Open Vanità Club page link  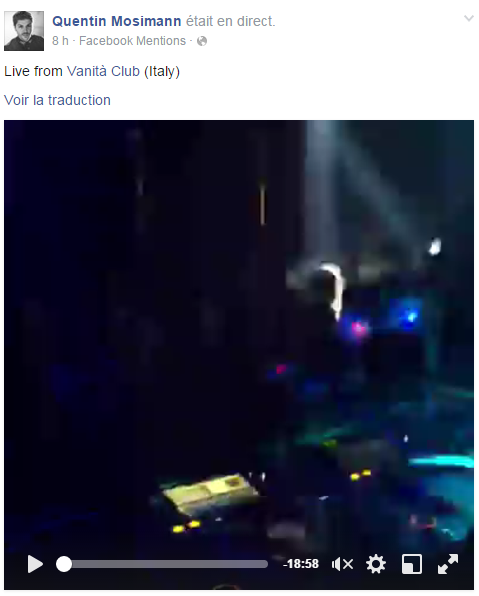(103, 71)
